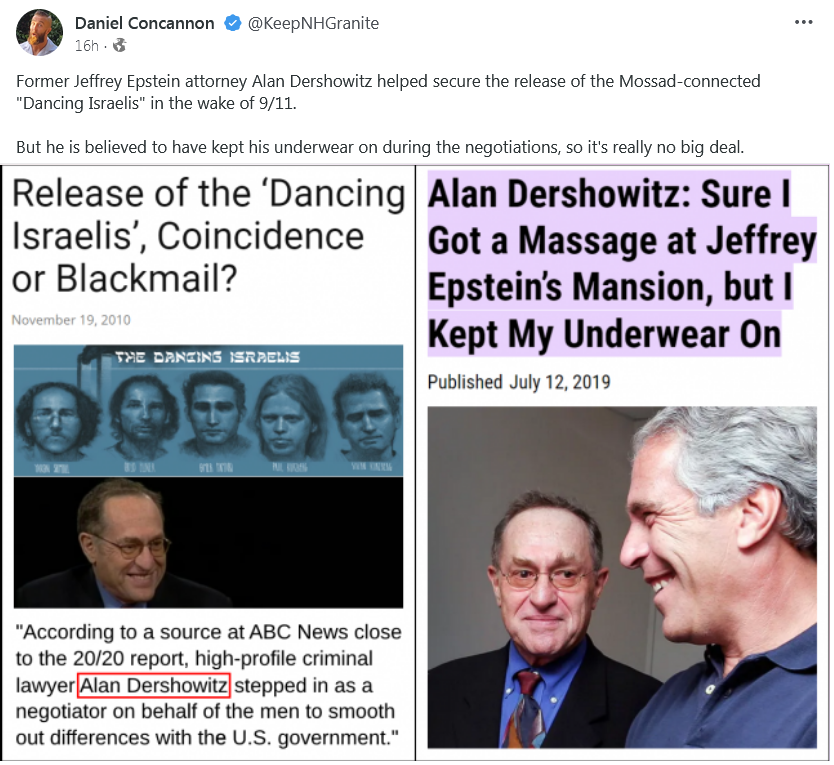Open the photo of two men smiling
This screenshot has width=834, height=765.
pos(622,577)
